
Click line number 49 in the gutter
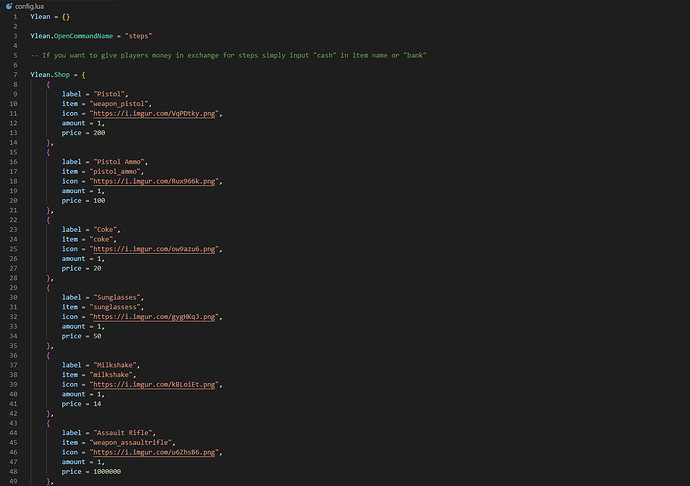[x=9, y=481]
